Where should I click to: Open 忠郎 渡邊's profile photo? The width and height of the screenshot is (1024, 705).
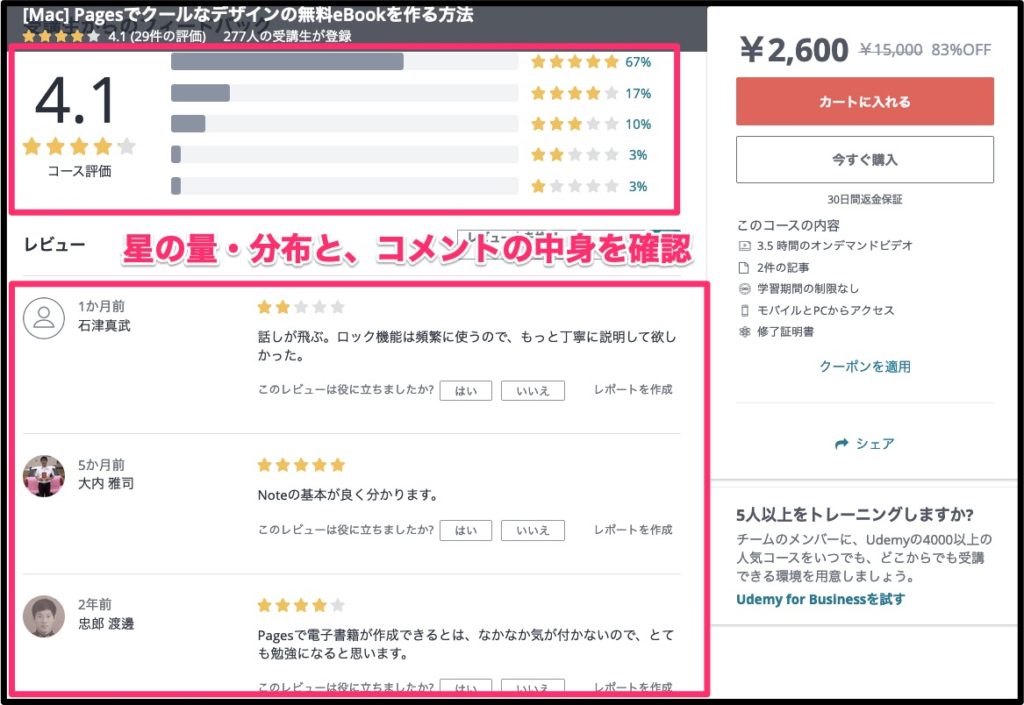click(43, 616)
